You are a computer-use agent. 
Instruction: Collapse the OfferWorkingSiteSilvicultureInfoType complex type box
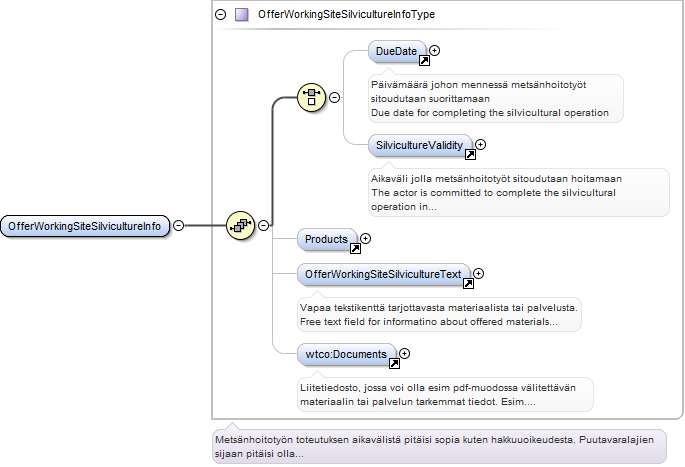221,14
